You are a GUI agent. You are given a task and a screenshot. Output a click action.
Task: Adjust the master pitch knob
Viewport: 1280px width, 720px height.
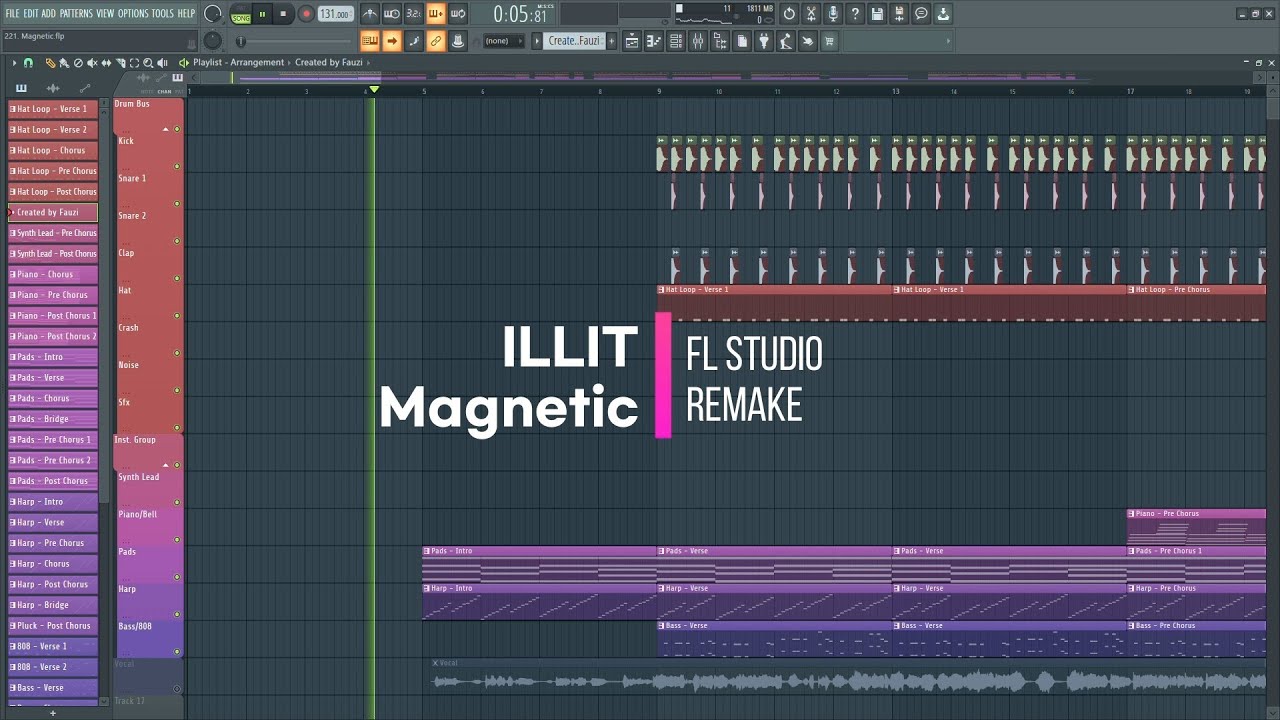pyautogui.click(x=213, y=41)
